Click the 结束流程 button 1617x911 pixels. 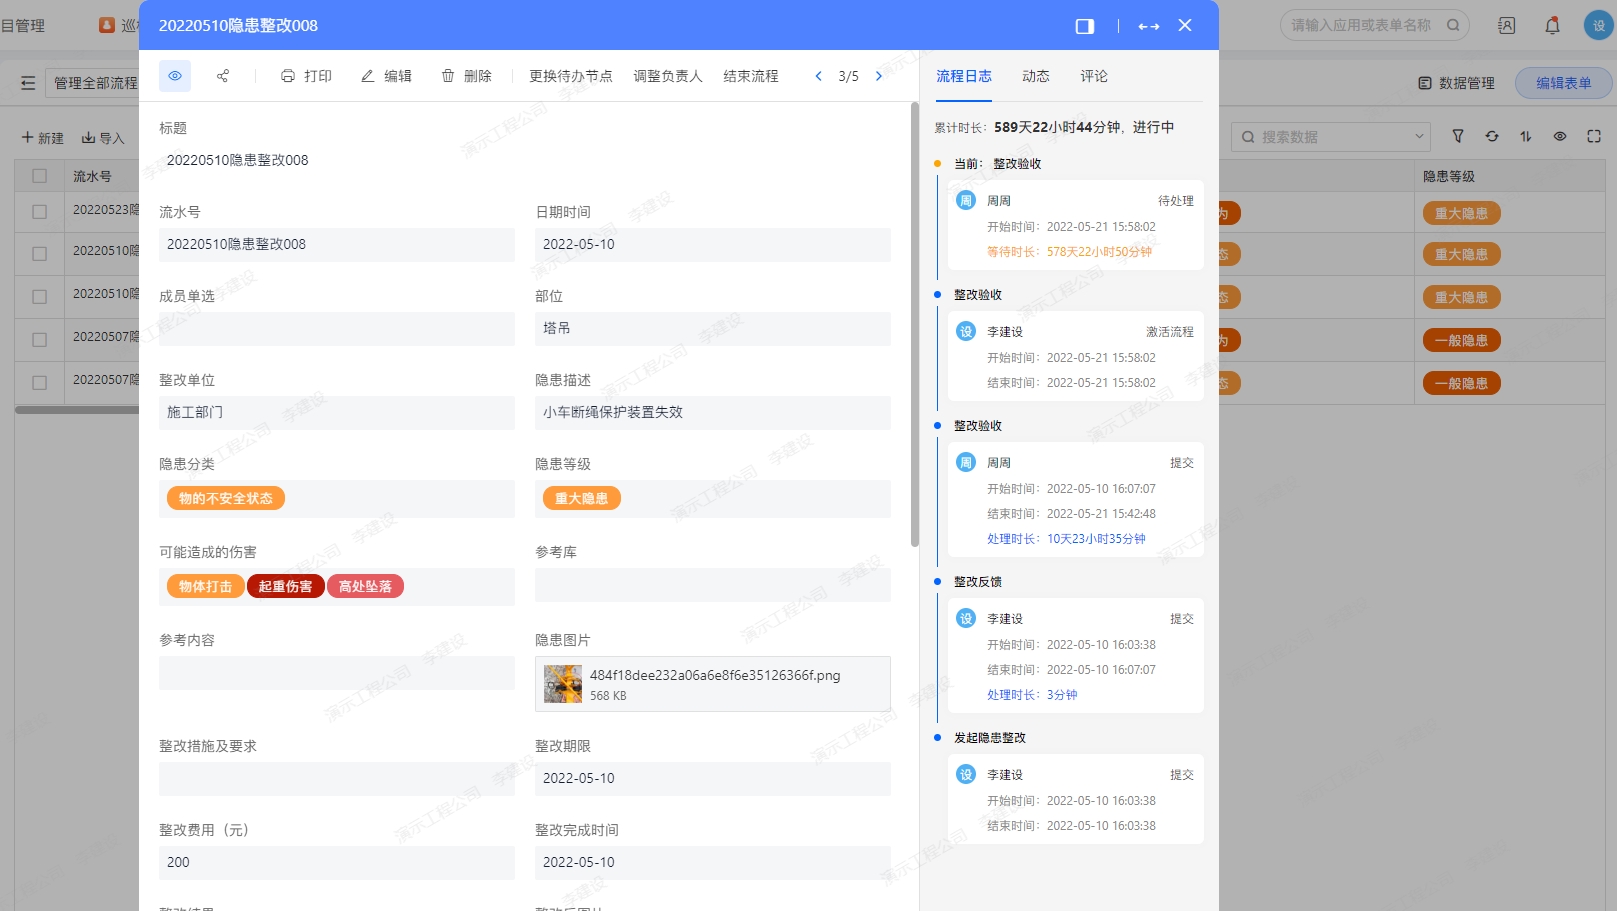coord(750,76)
